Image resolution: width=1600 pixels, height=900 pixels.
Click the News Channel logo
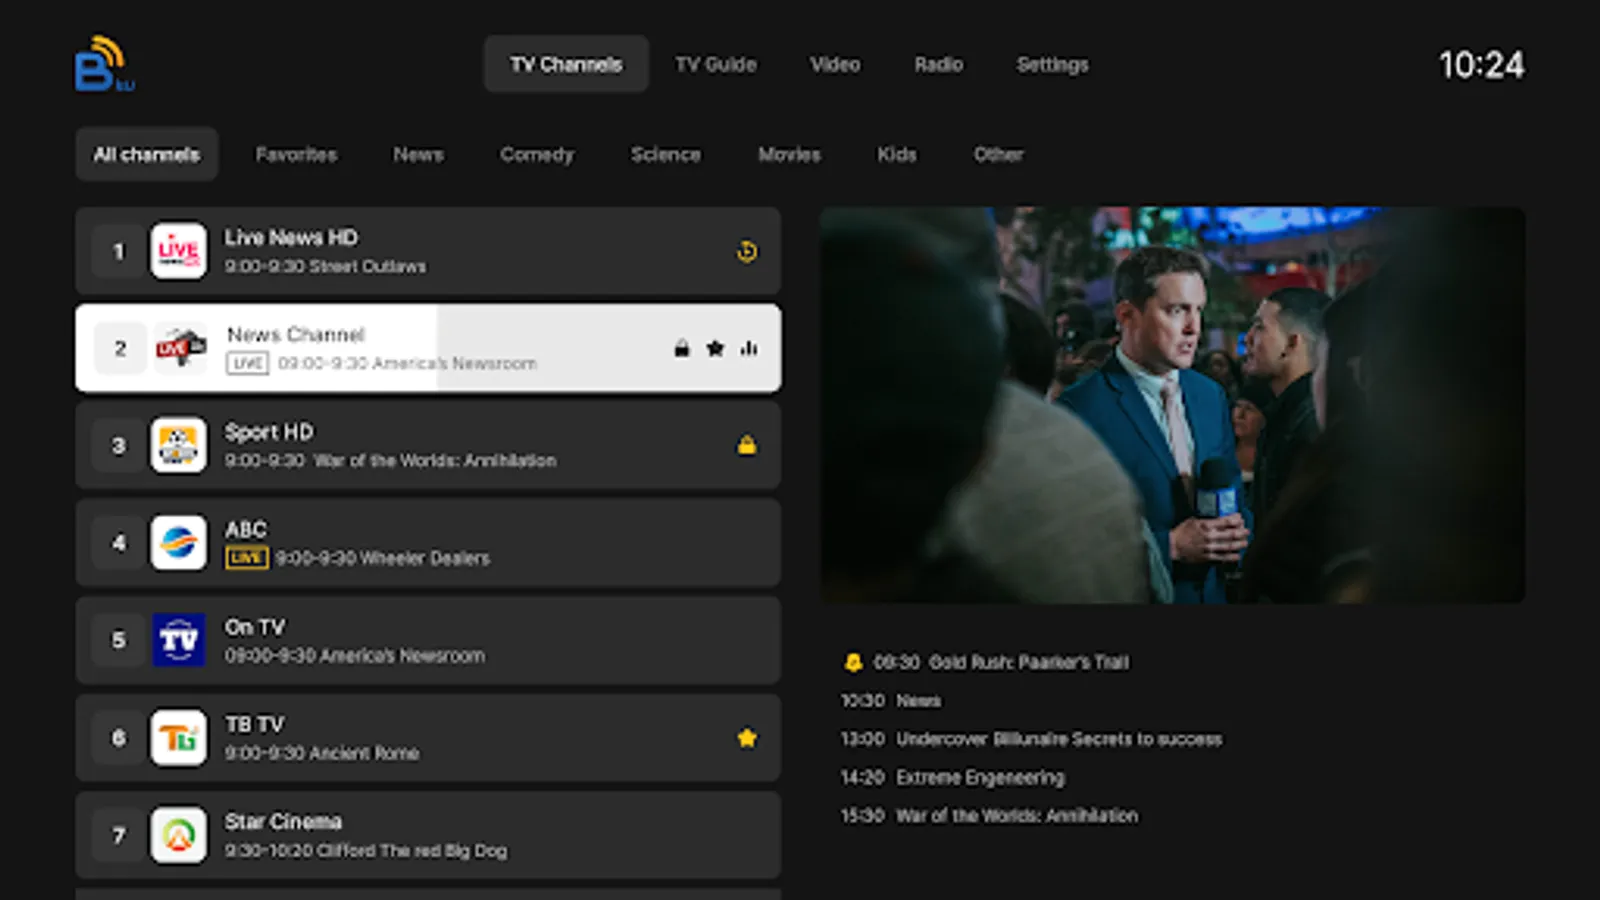pos(179,348)
